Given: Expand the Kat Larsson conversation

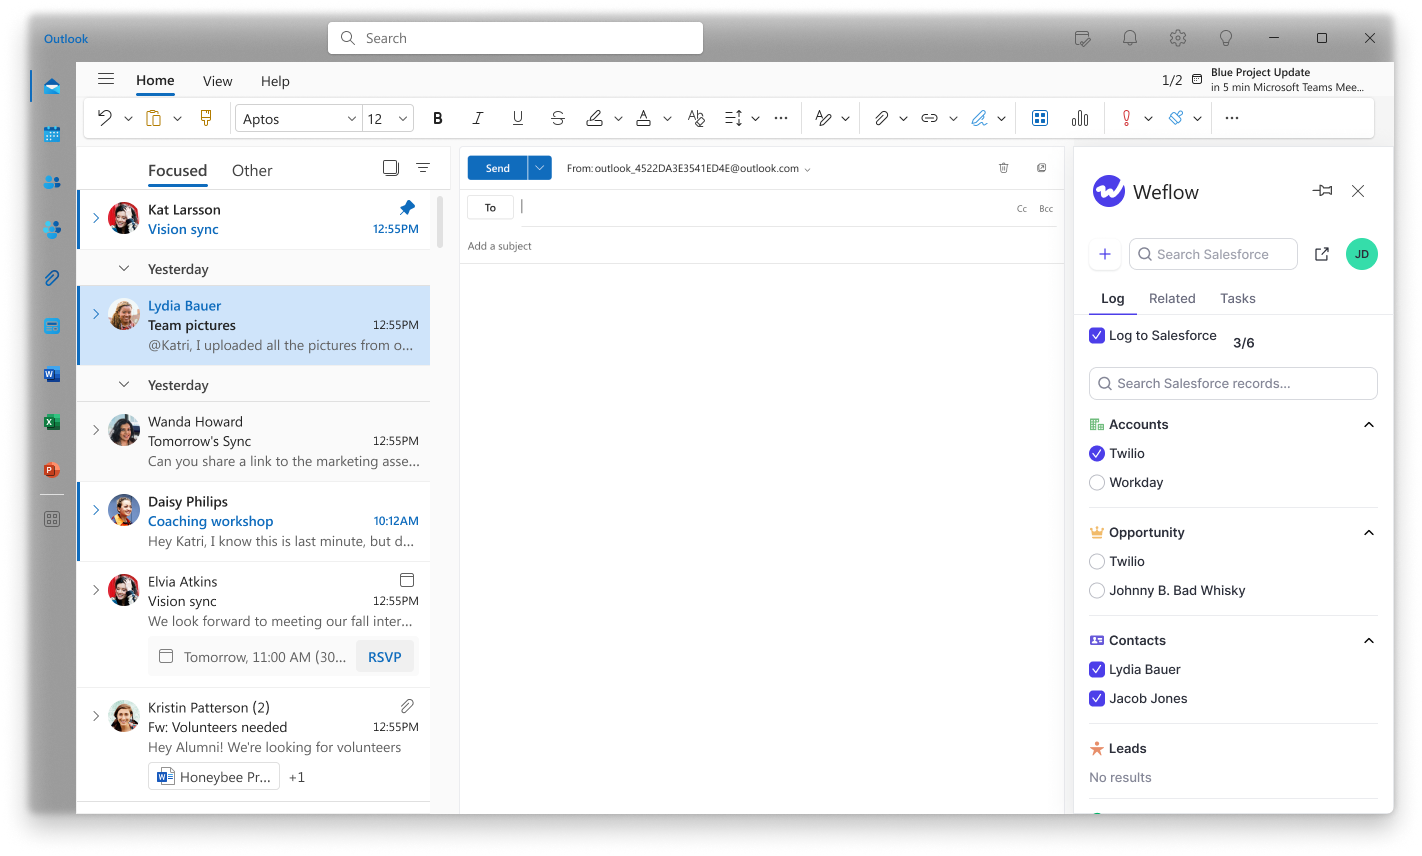Looking at the screenshot, I should [x=96, y=218].
